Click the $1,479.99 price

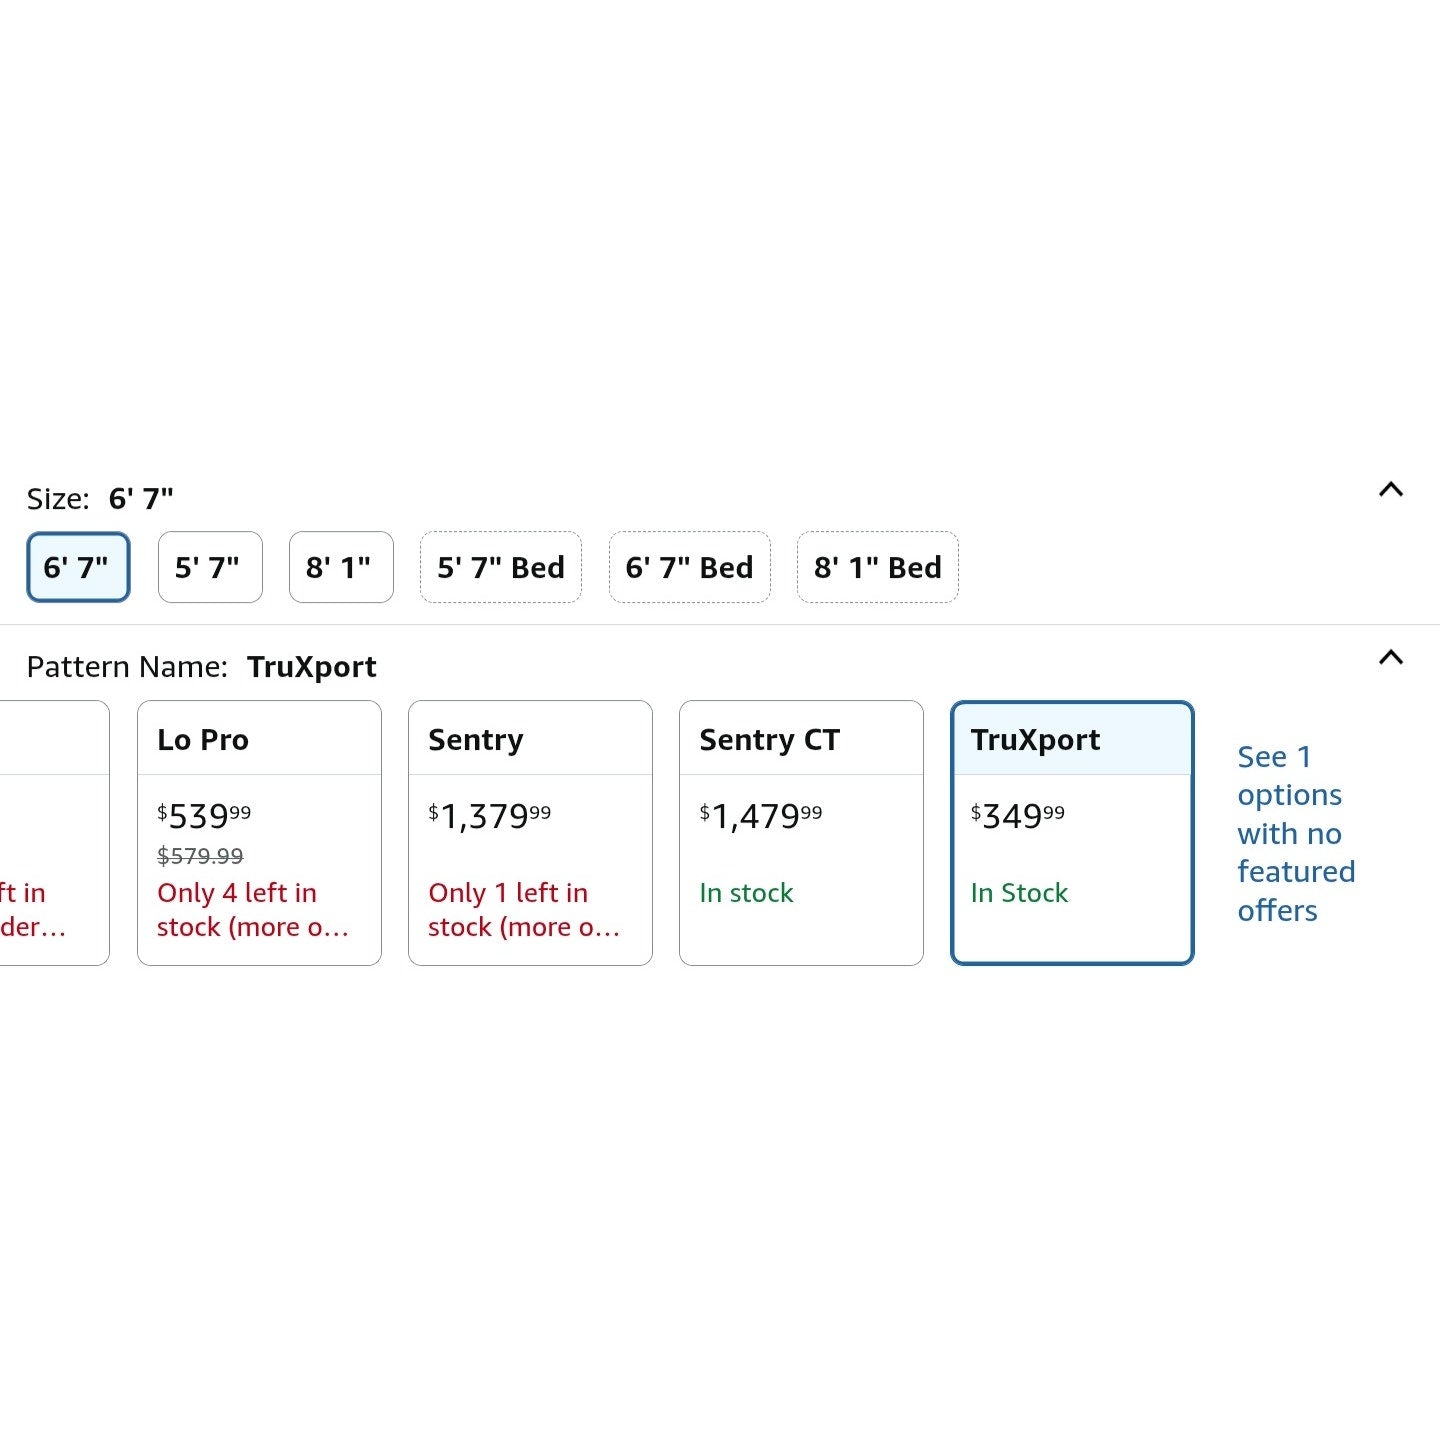pos(760,816)
